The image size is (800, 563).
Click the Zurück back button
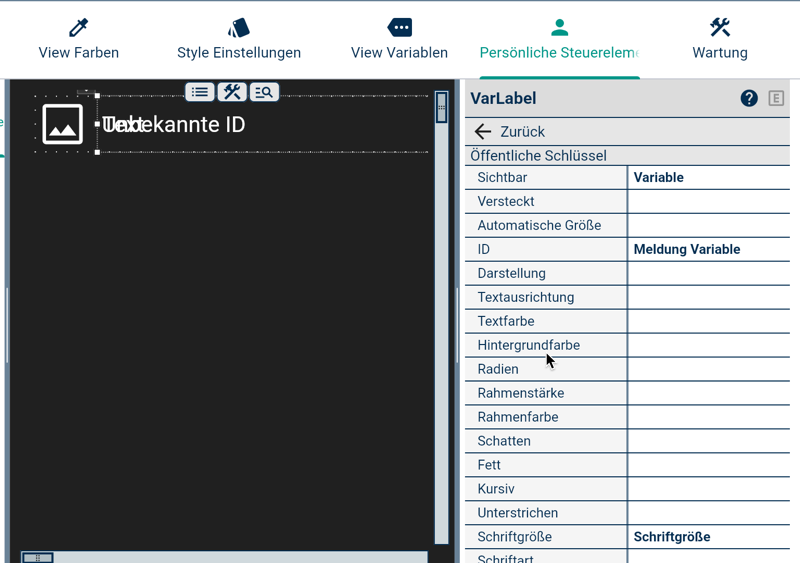522,132
